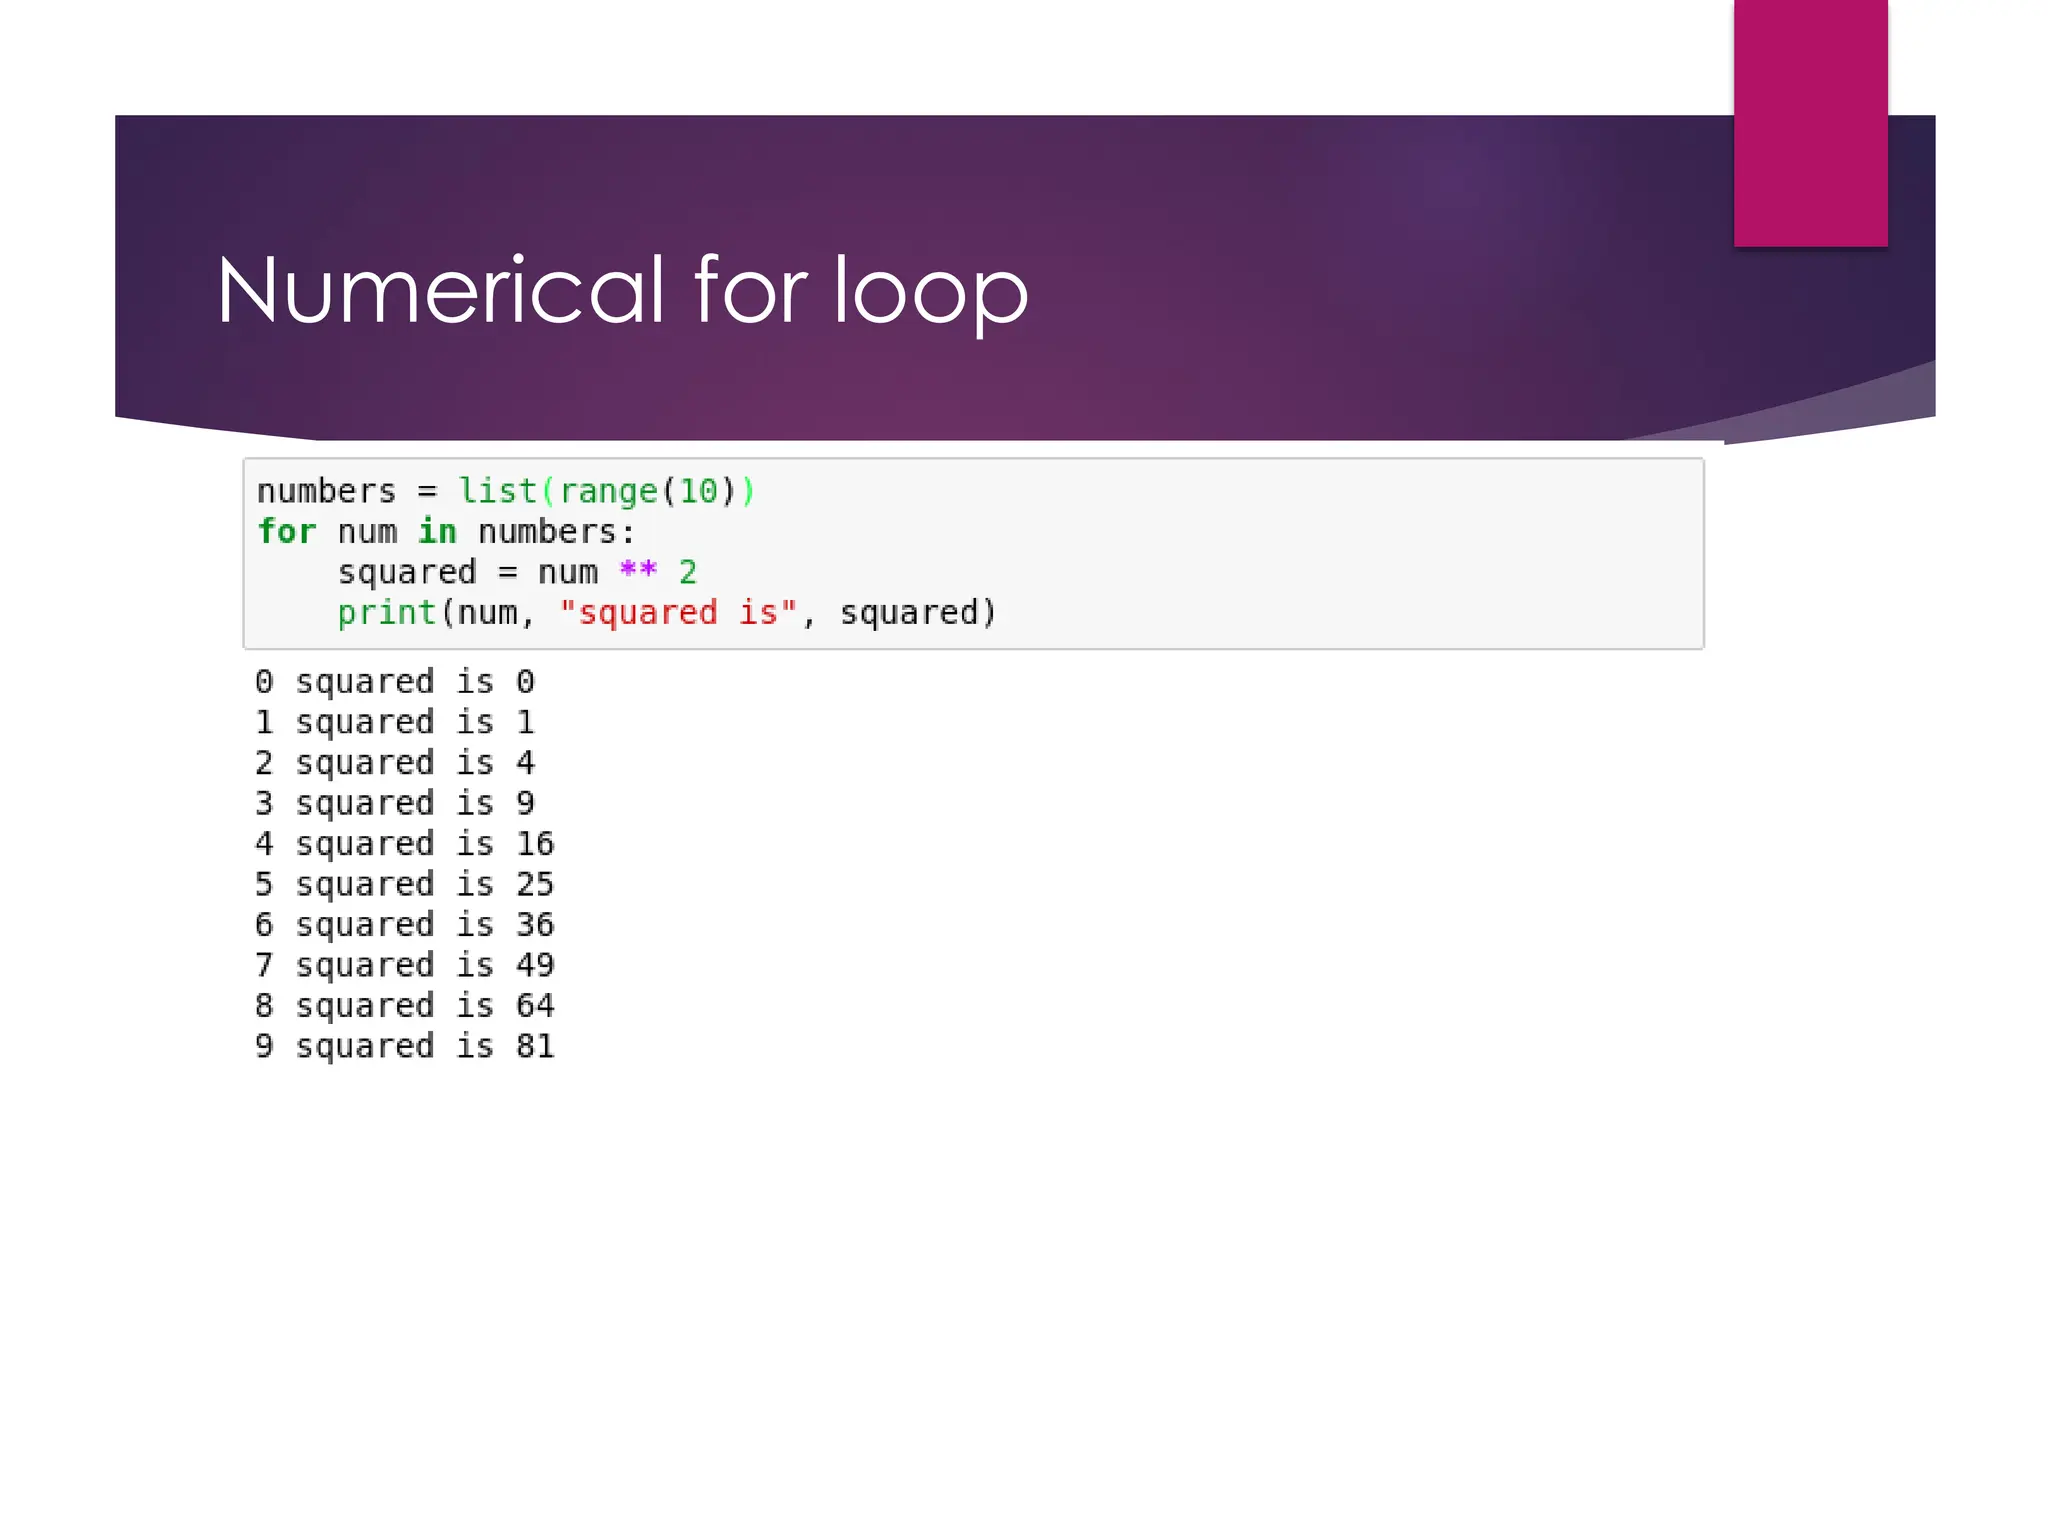Click the green 'in' keyword in code
This screenshot has width=2048, height=1536.
point(437,531)
